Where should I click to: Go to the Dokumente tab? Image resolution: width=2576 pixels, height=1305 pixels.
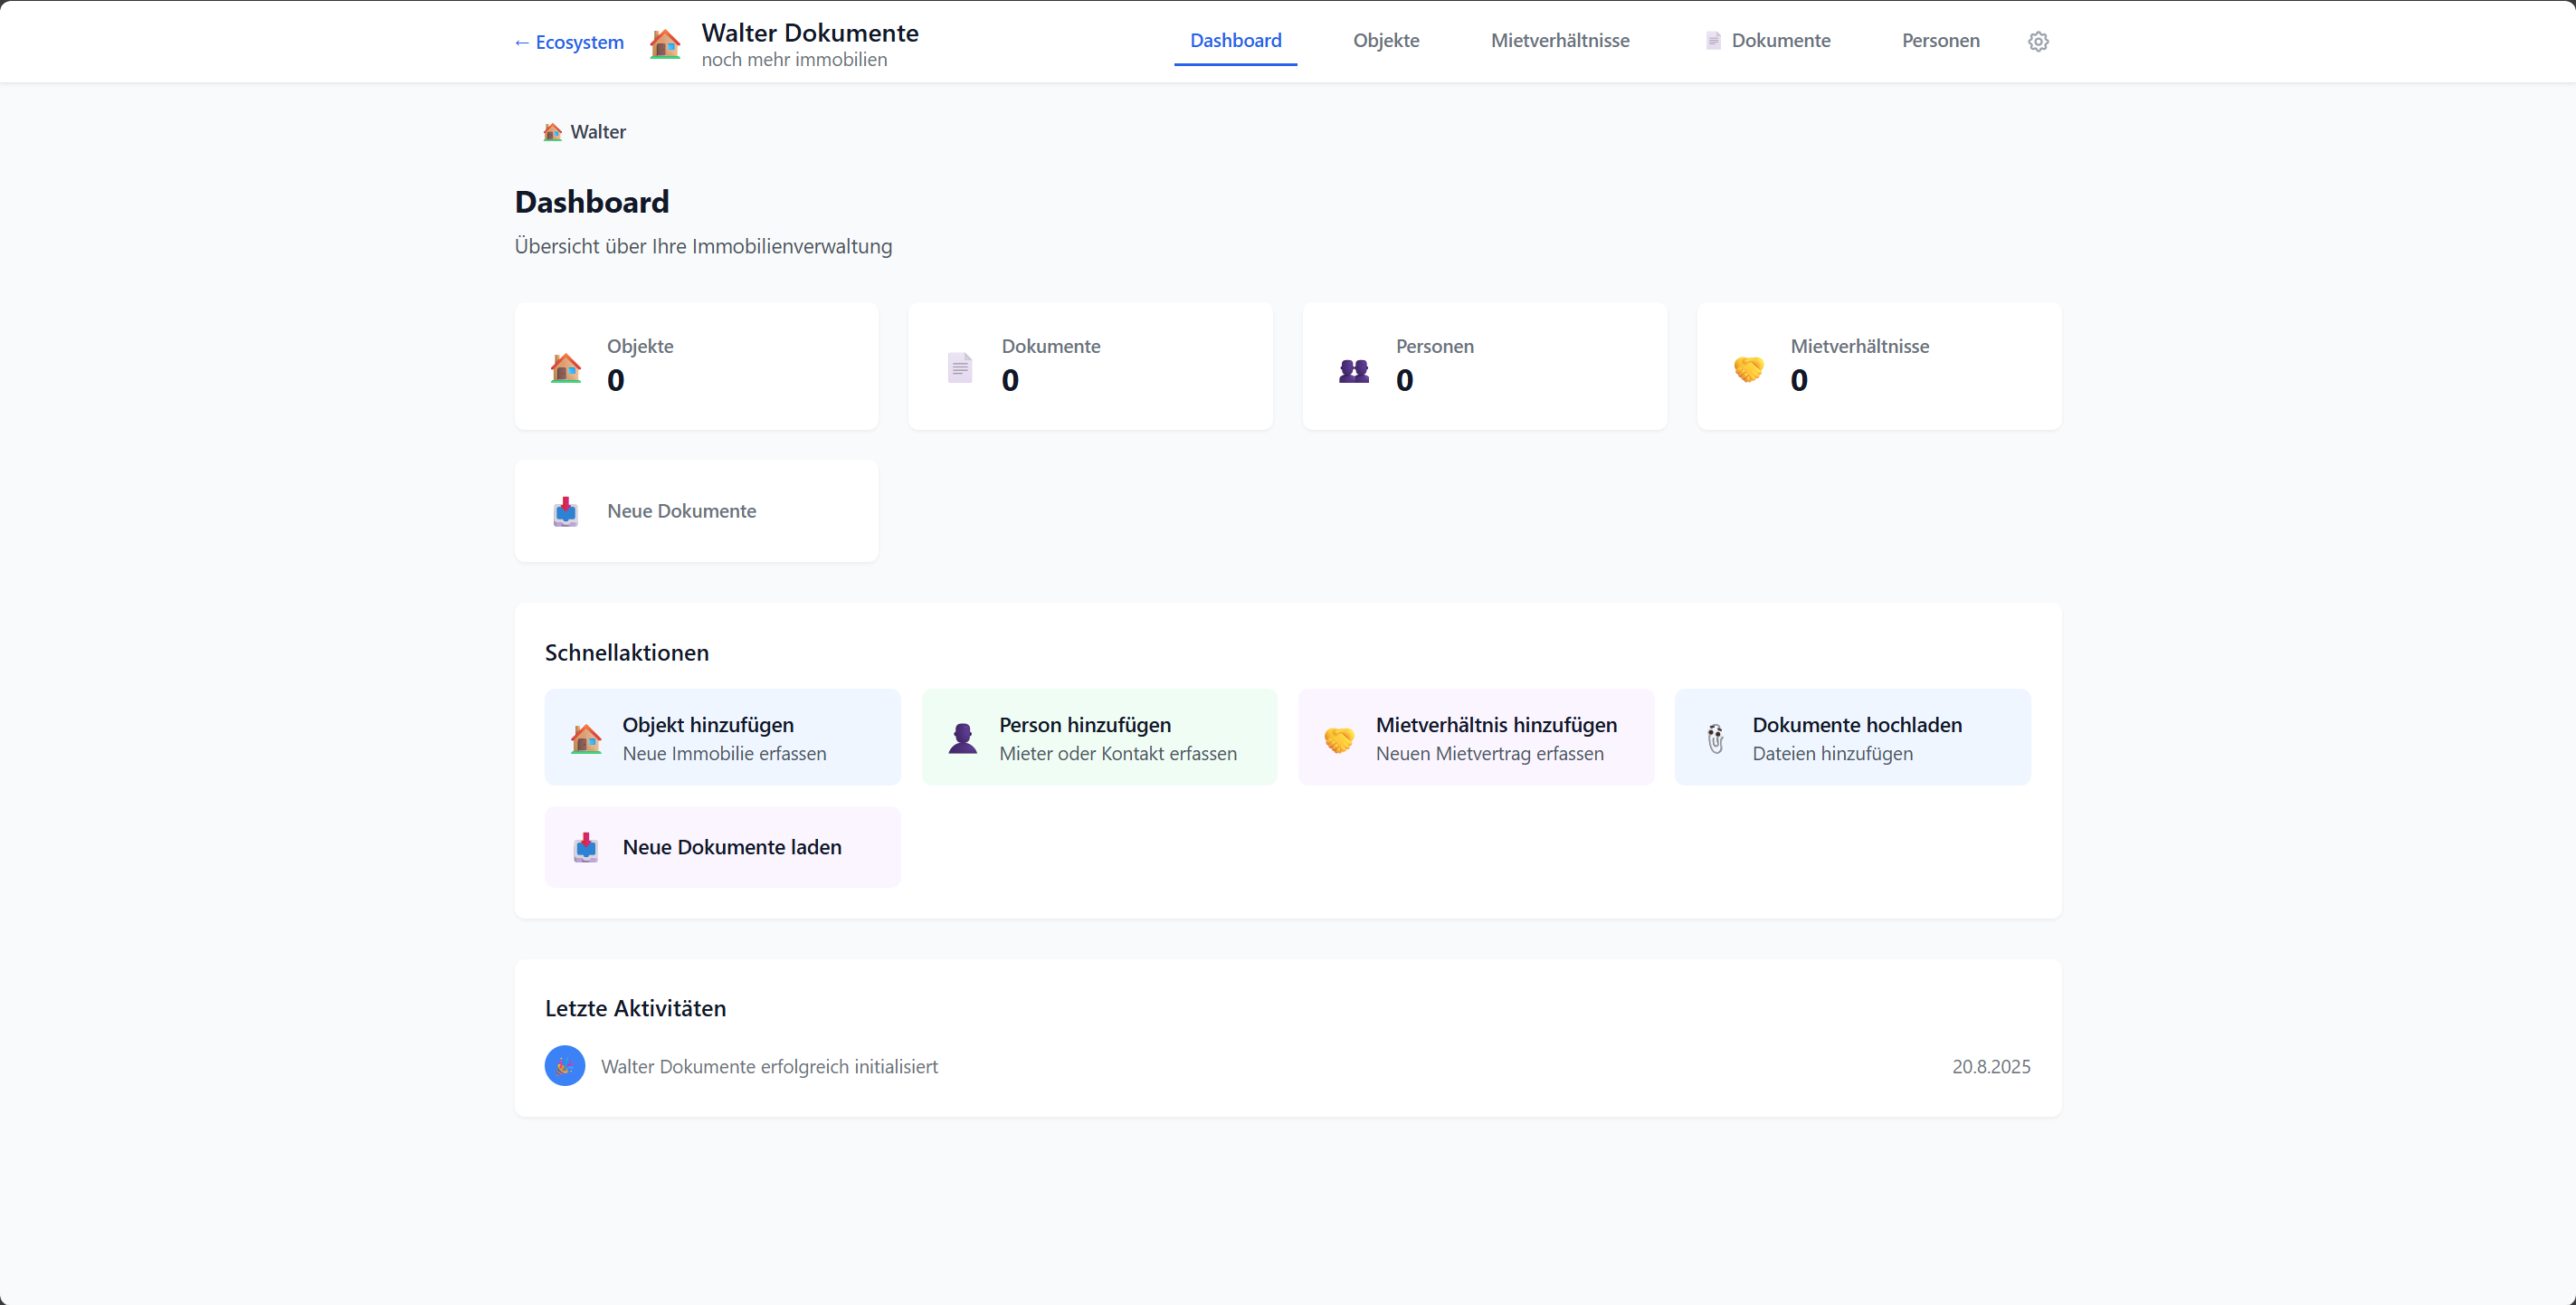pos(1768,41)
